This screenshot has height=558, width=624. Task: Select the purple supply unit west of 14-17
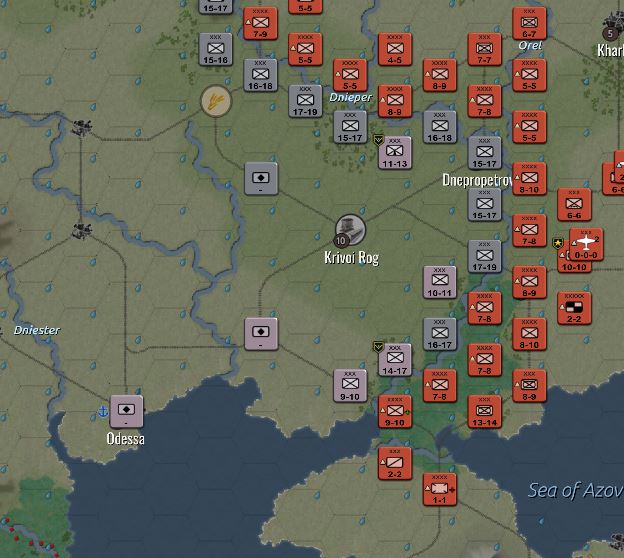(261, 334)
